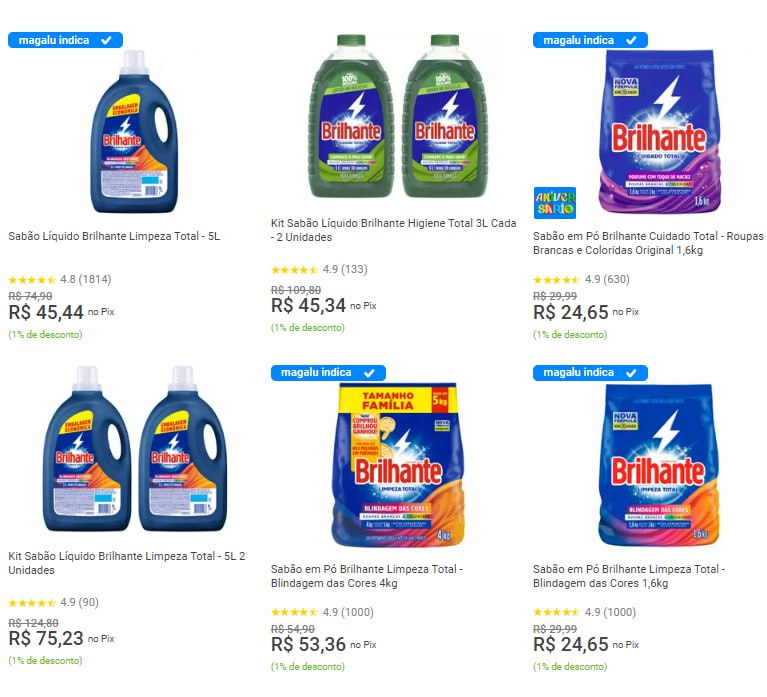This screenshot has width=767, height=697.
Task: Click the R$ 75,23 price
Action: click(x=46, y=639)
